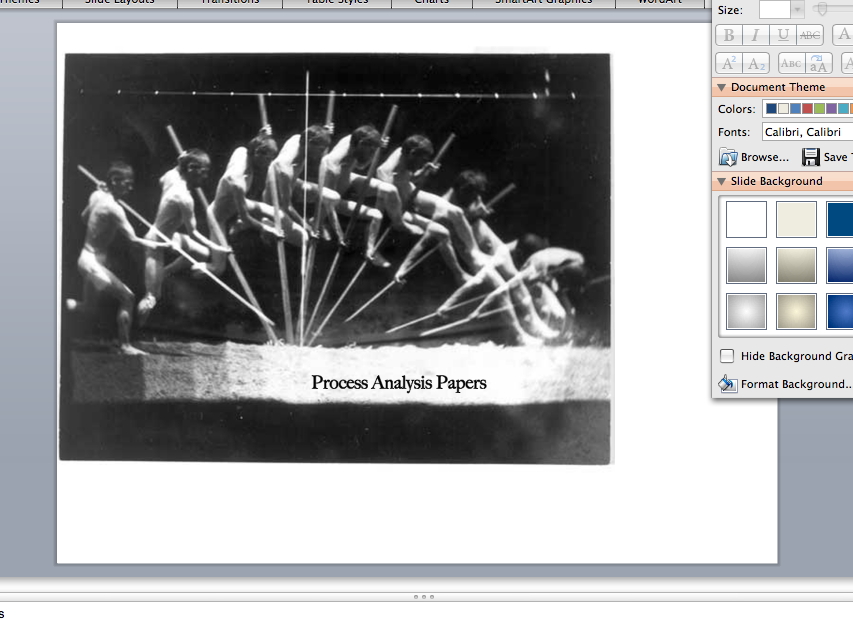Select the tan linear gradient background swatch
Screen dimensions: 853x621
[x=796, y=265]
